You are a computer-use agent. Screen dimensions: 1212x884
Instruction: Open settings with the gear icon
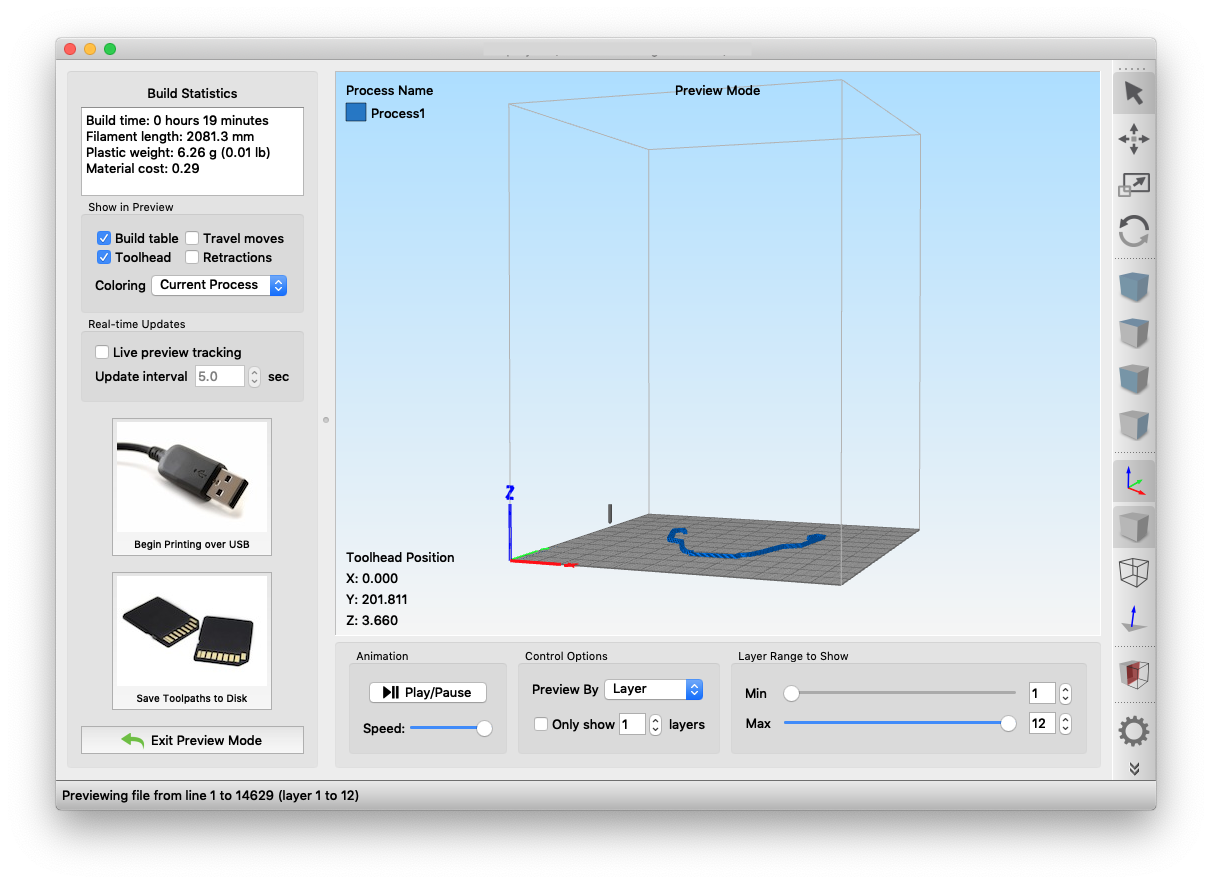(1133, 731)
